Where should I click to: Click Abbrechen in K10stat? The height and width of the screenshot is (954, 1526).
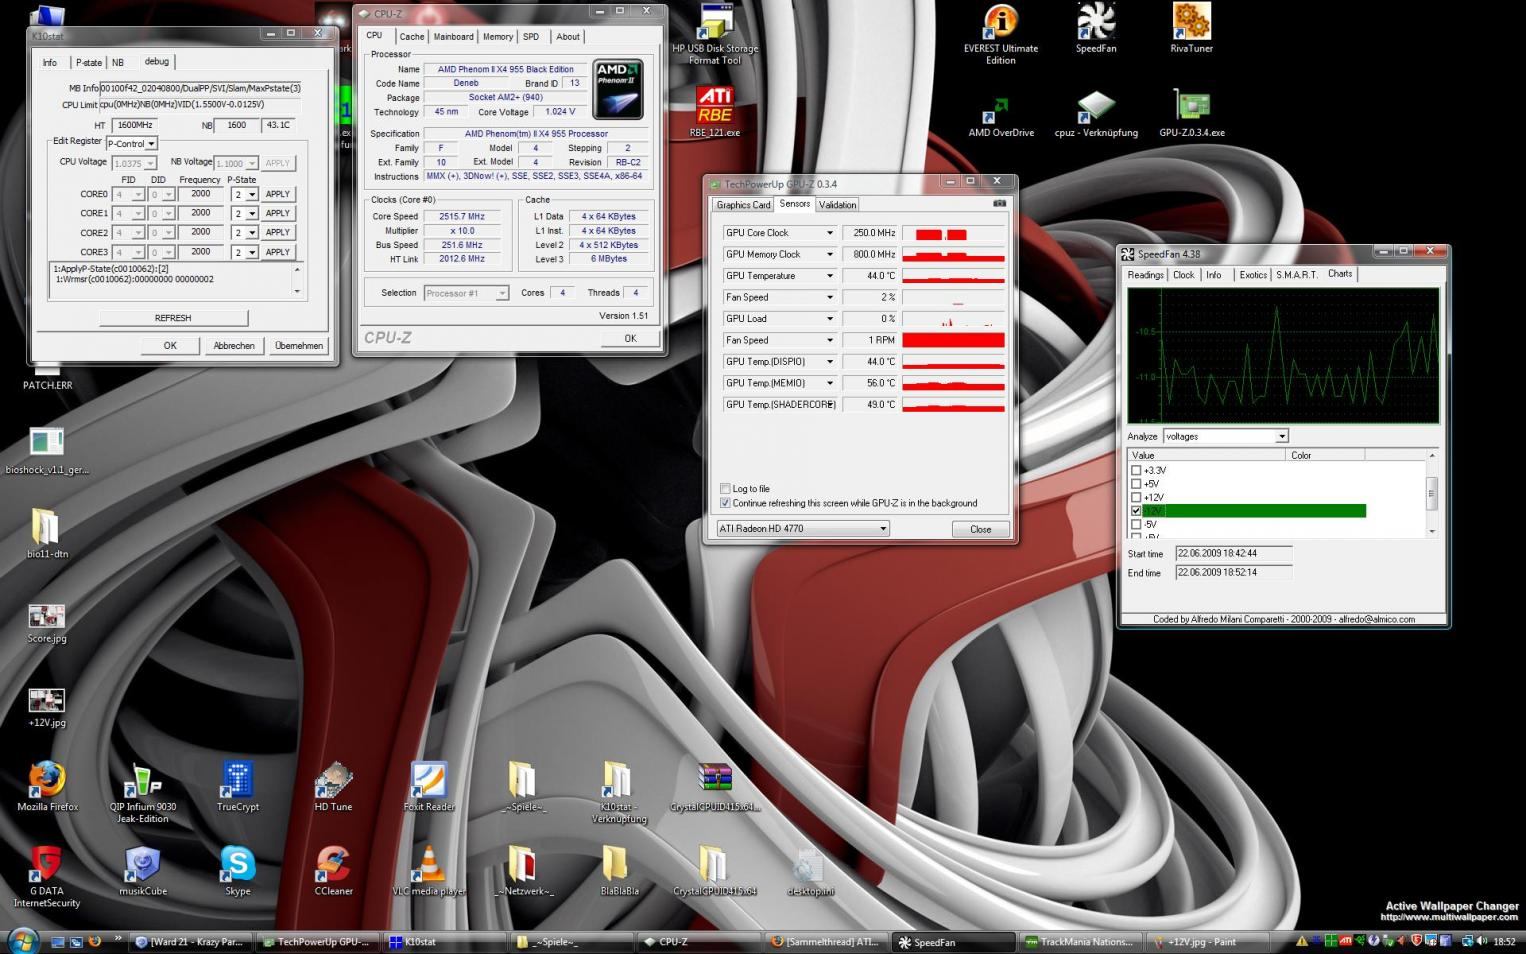coord(234,346)
